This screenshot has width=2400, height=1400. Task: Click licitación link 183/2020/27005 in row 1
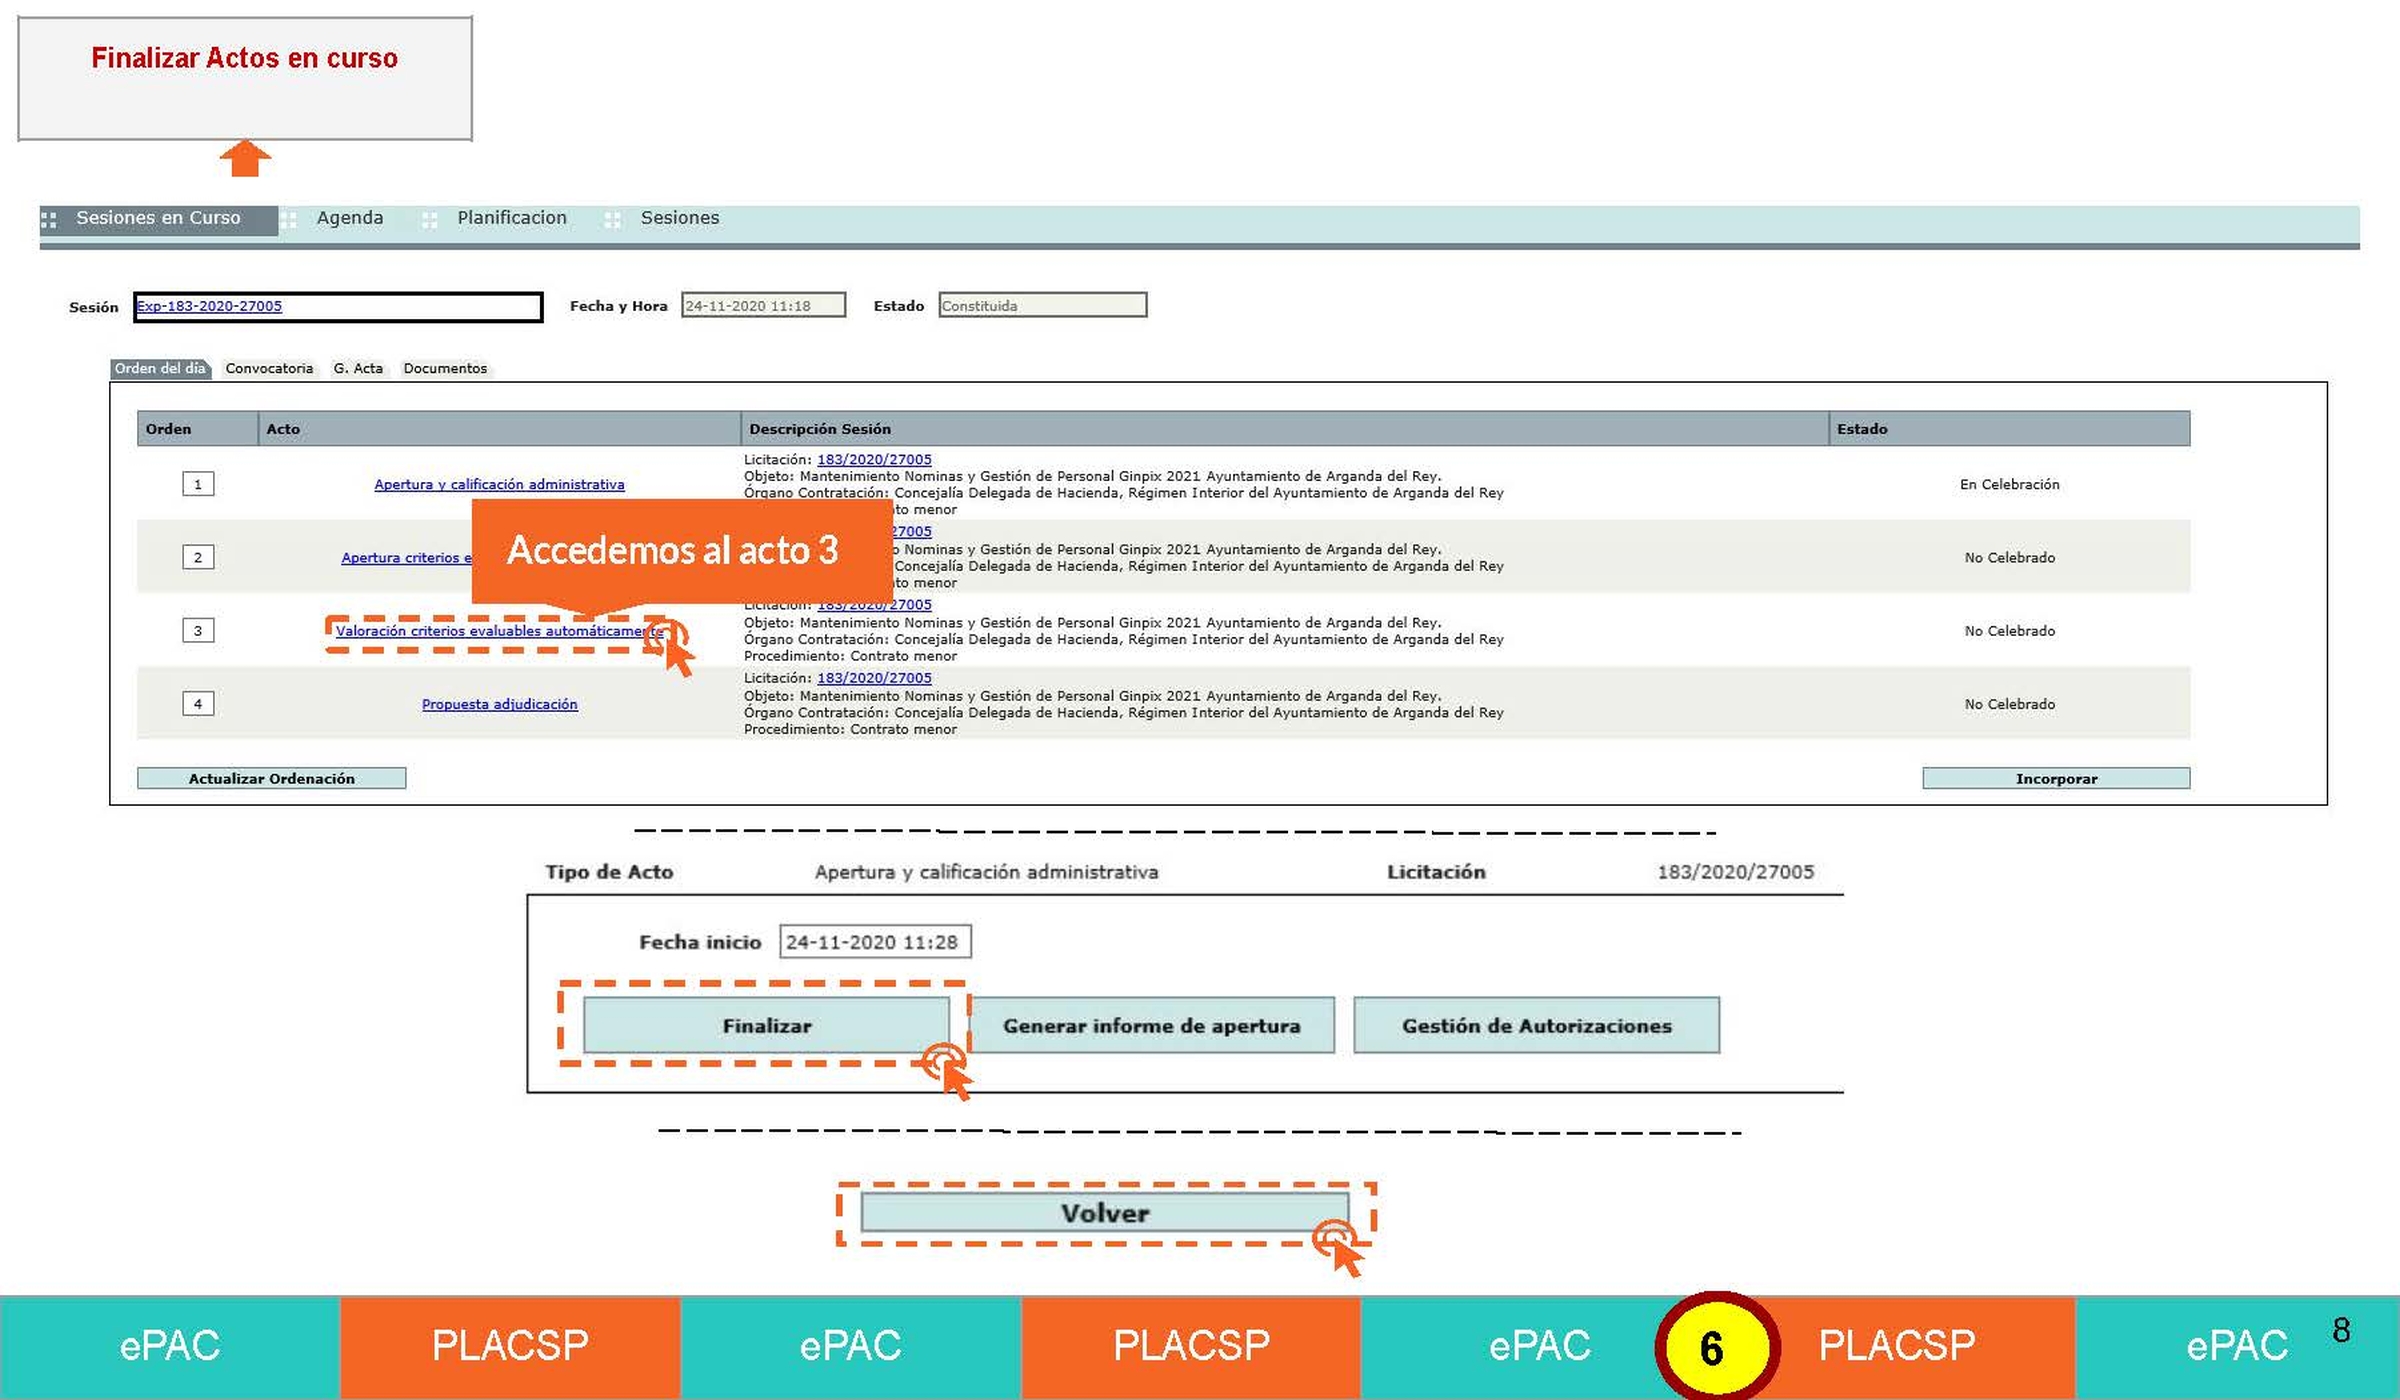[874, 459]
